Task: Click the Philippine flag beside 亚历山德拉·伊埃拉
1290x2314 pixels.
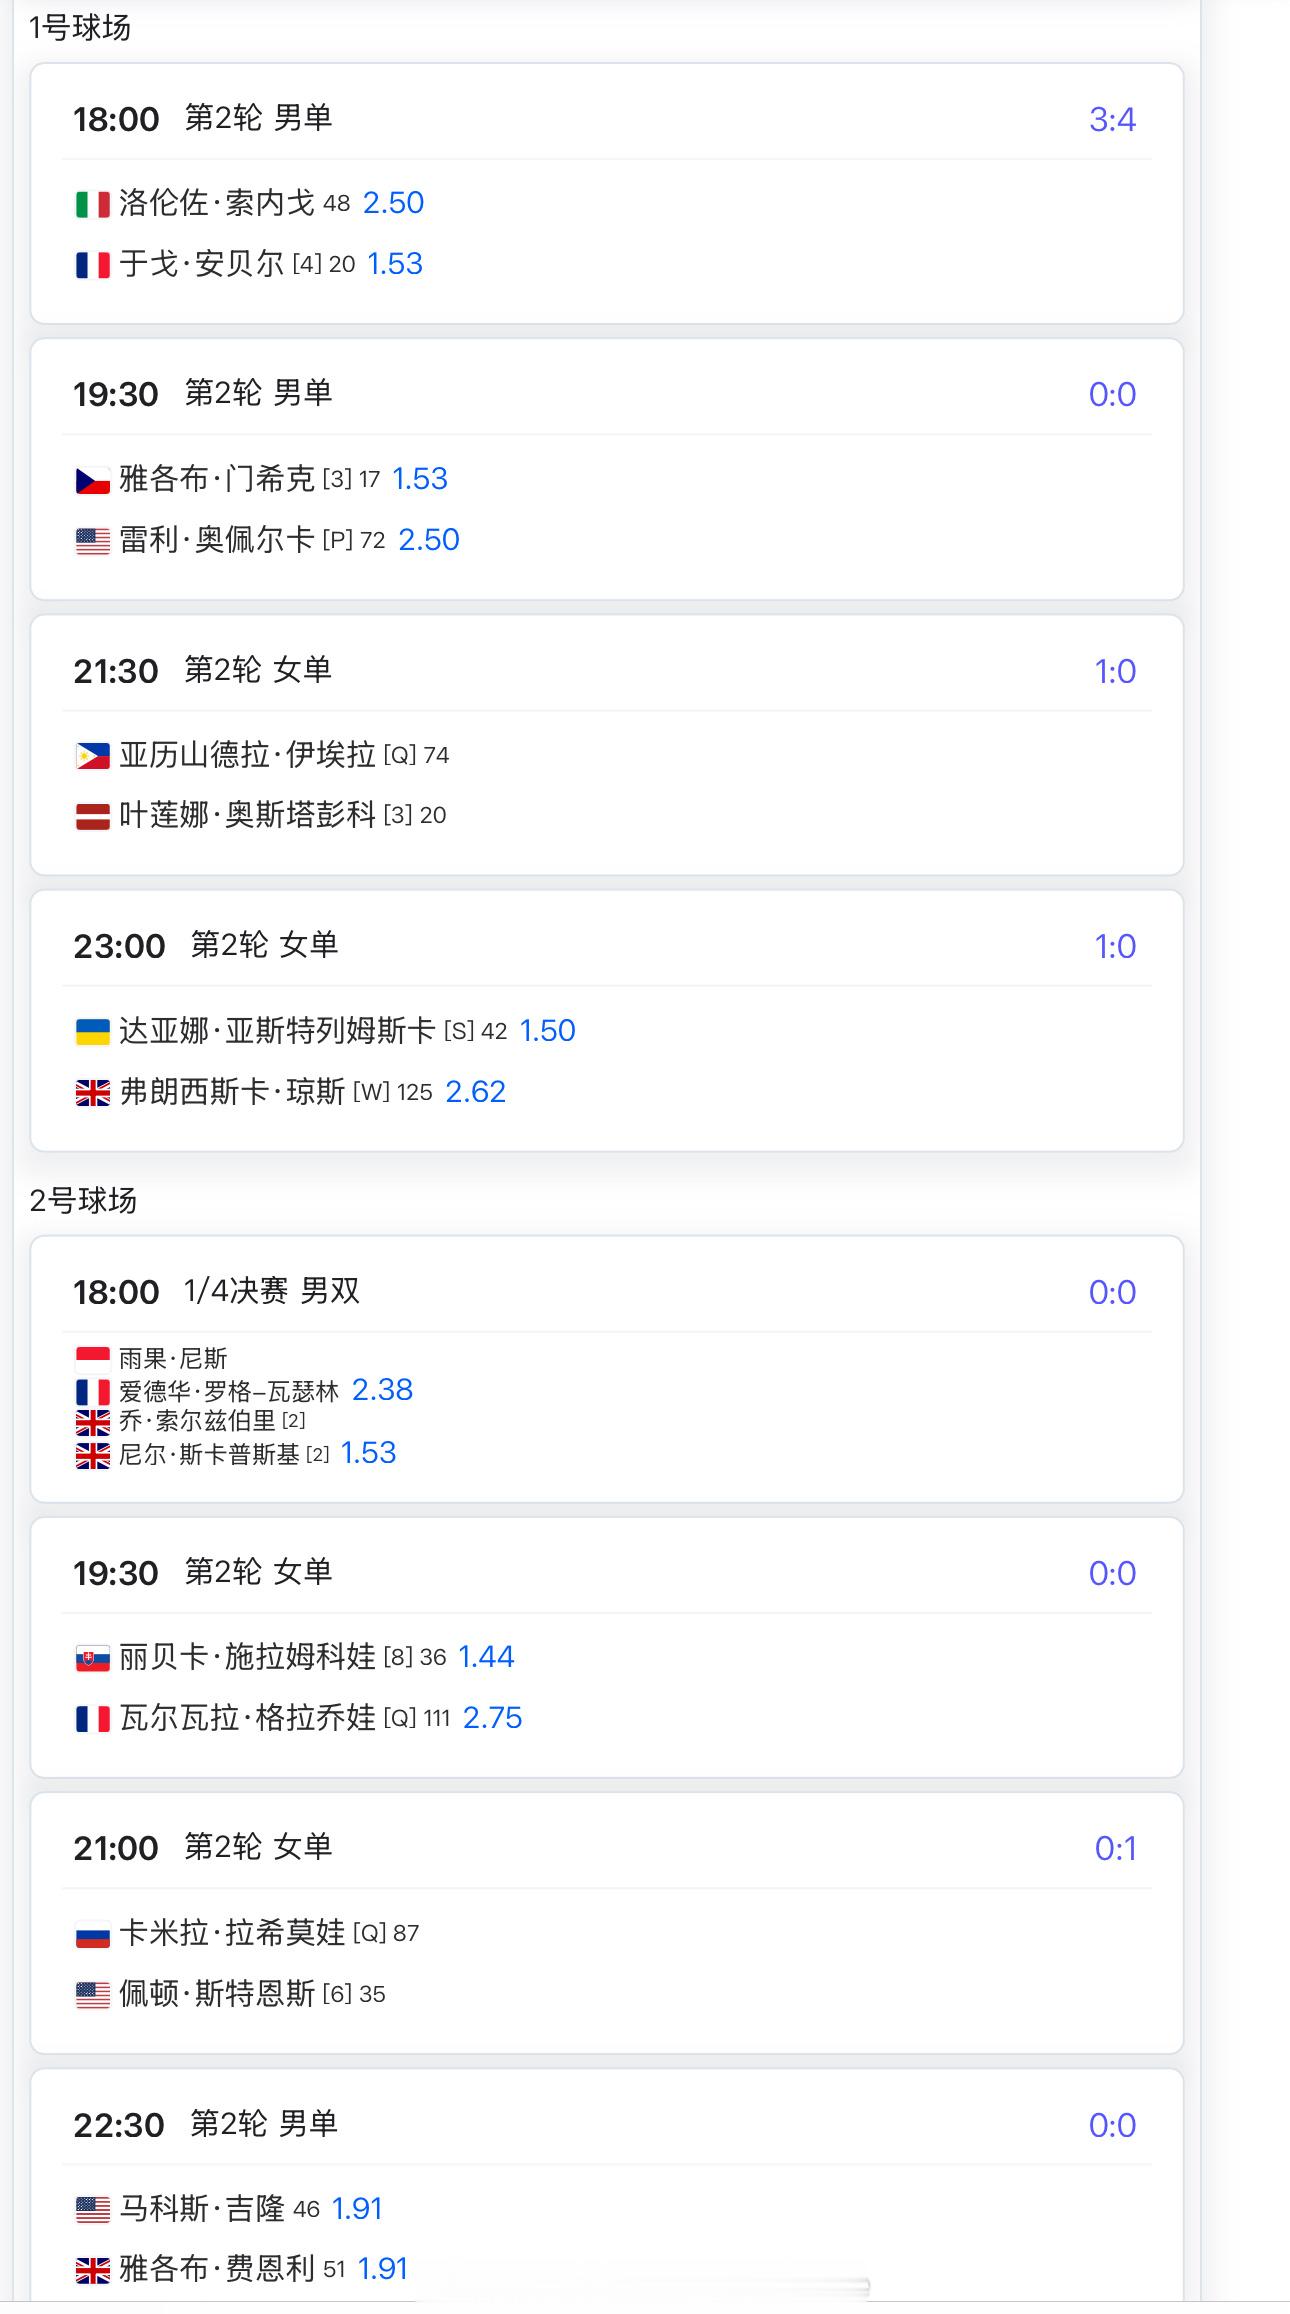Action: 93,756
